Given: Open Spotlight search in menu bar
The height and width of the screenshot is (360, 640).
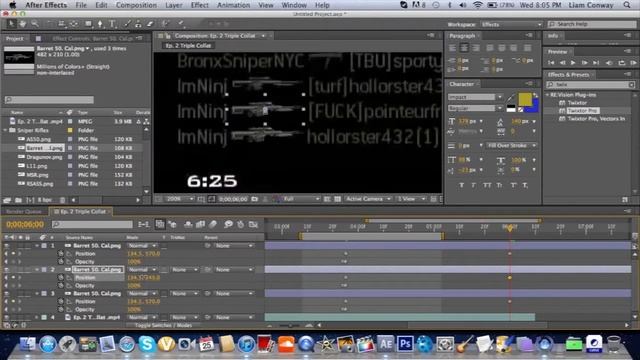Looking at the screenshot, I should [627, 5].
